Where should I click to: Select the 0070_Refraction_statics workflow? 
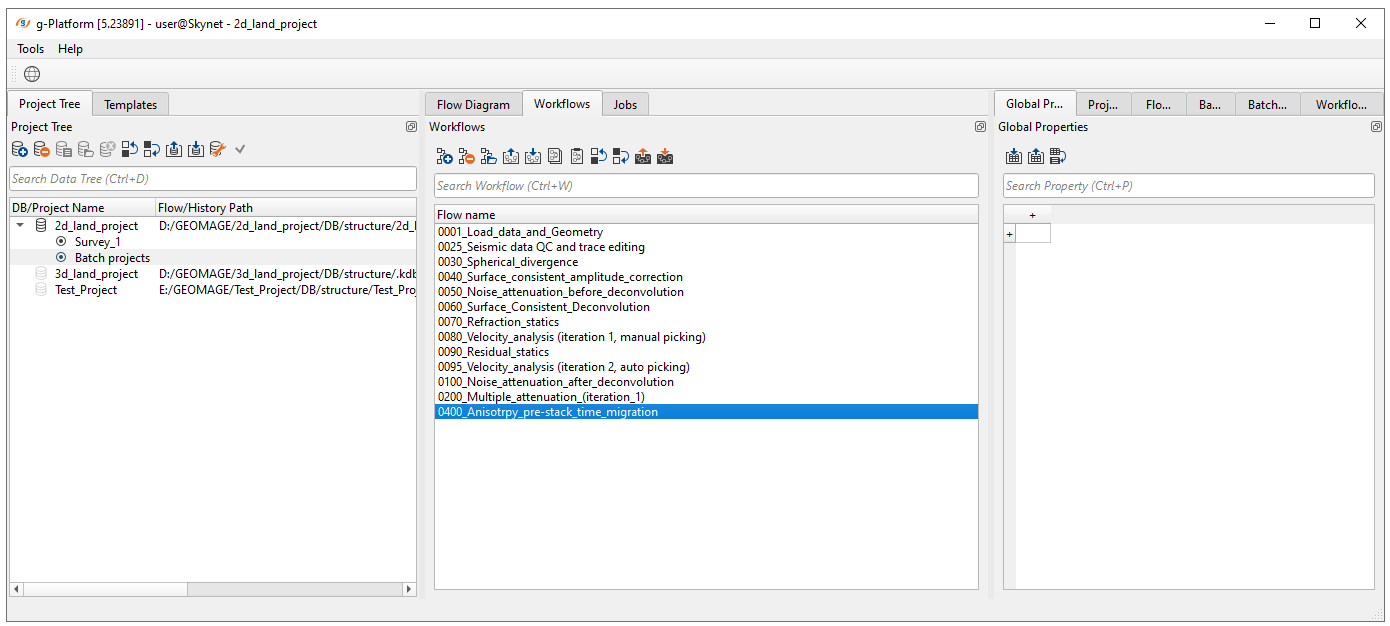(498, 322)
